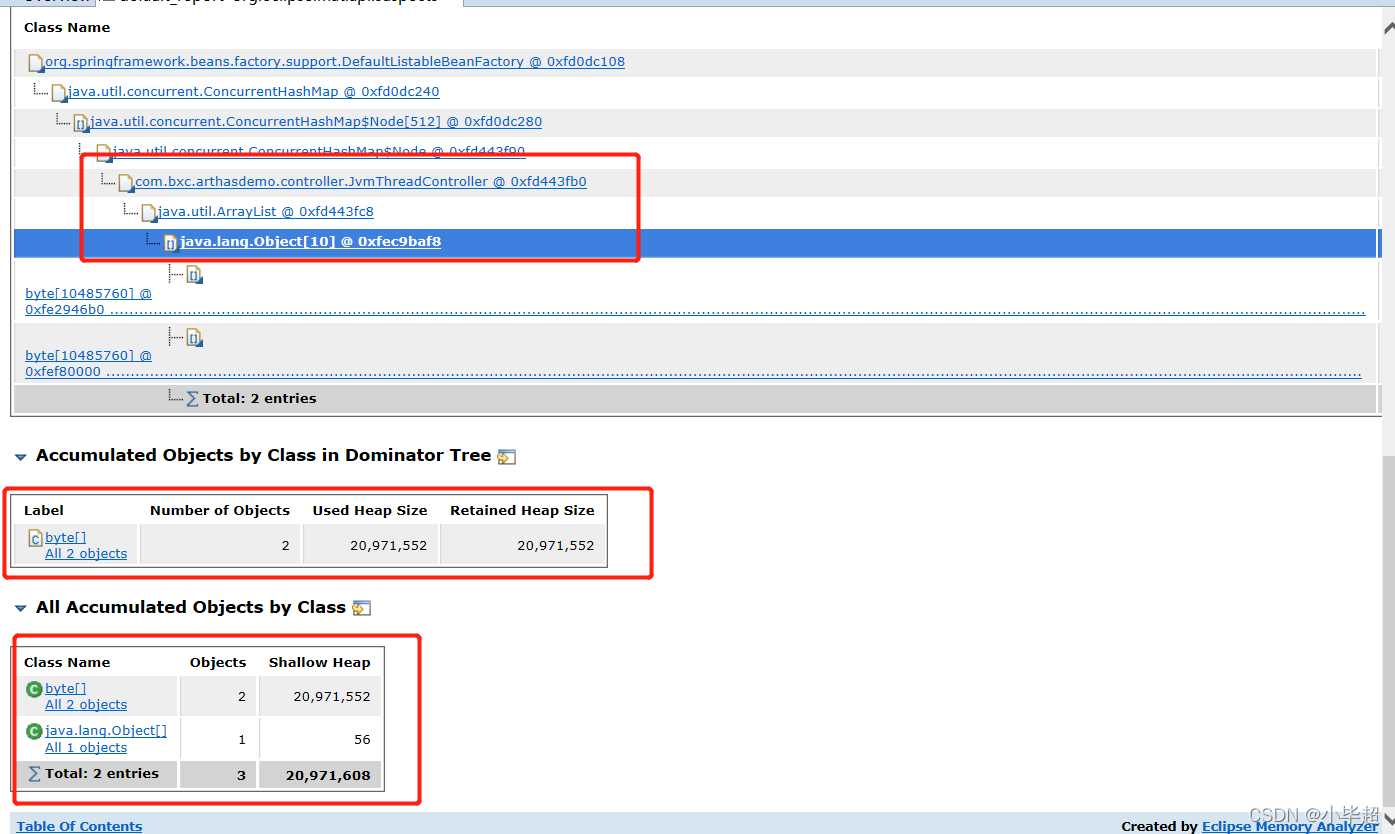Click Objects column header in class table
1395x834 pixels.
point(218,662)
